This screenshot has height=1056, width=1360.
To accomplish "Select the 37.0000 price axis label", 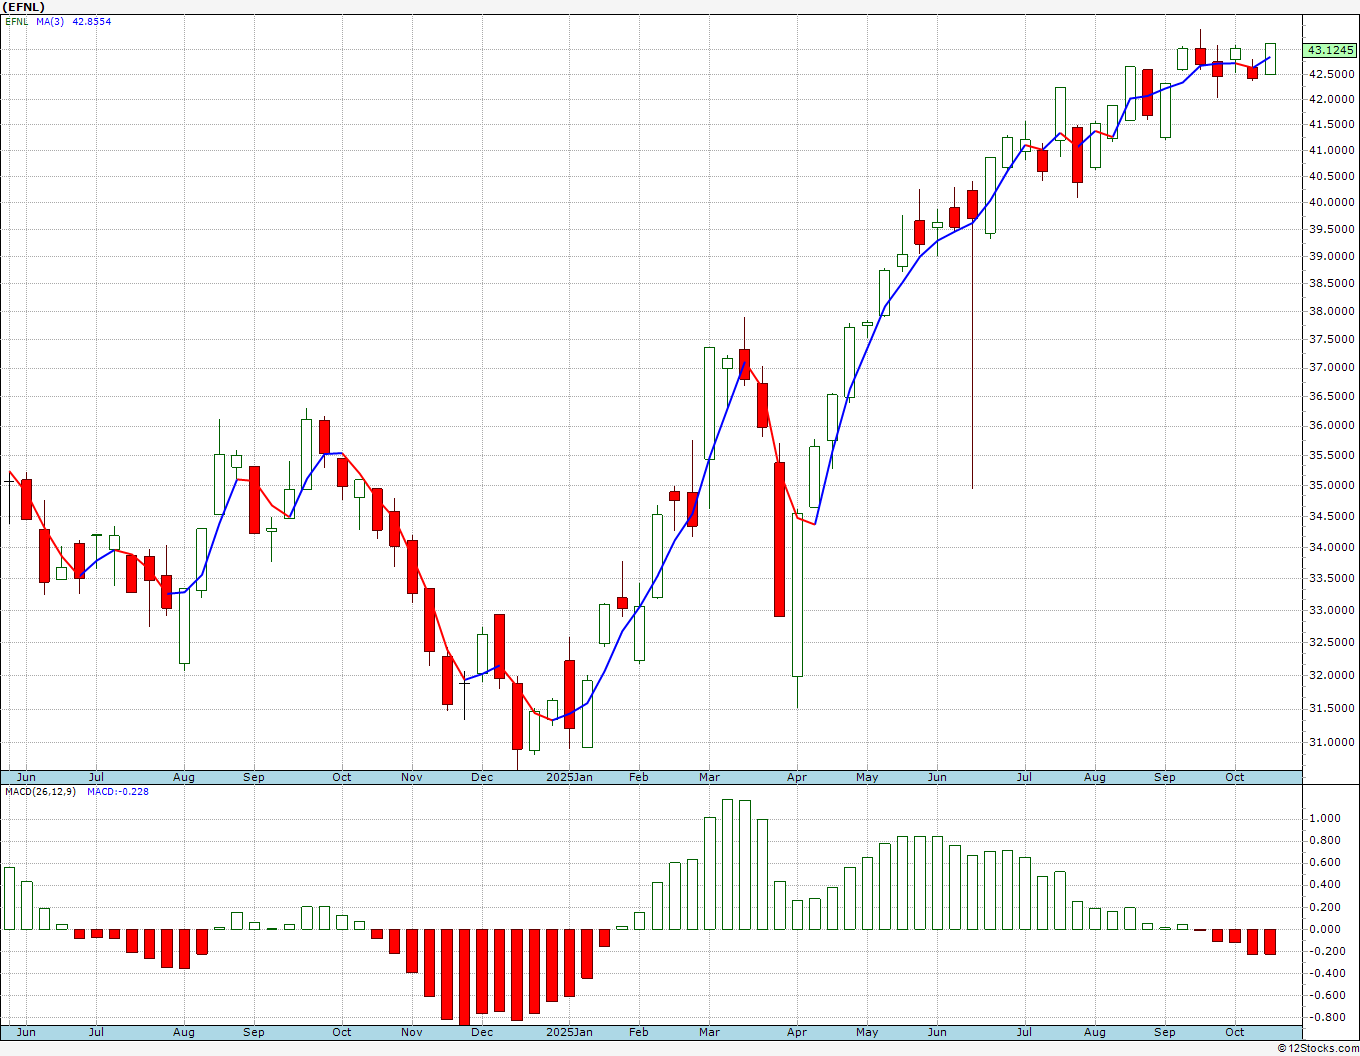I will coord(1334,367).
